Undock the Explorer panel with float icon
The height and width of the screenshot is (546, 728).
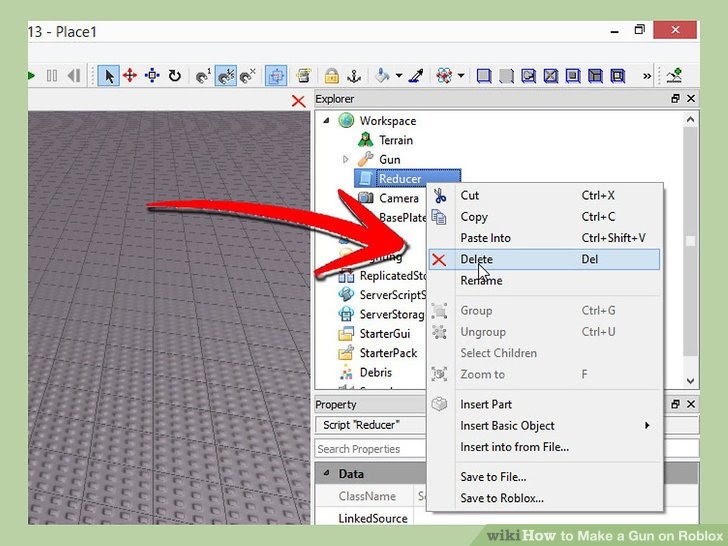tap(676, 98)
